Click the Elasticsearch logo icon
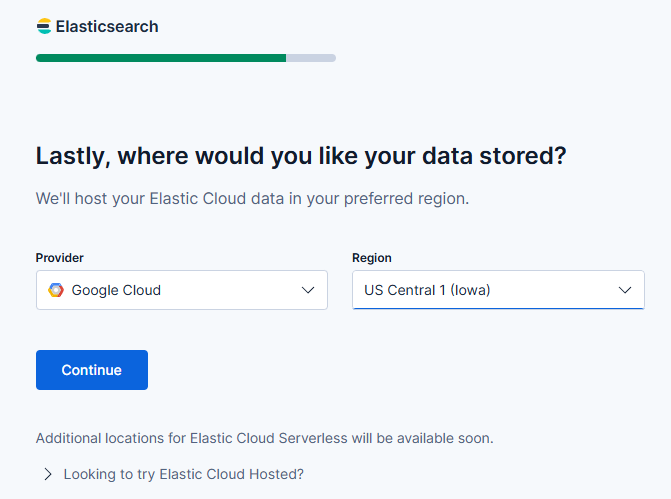The image size is (671, 499). pos(44,26)
